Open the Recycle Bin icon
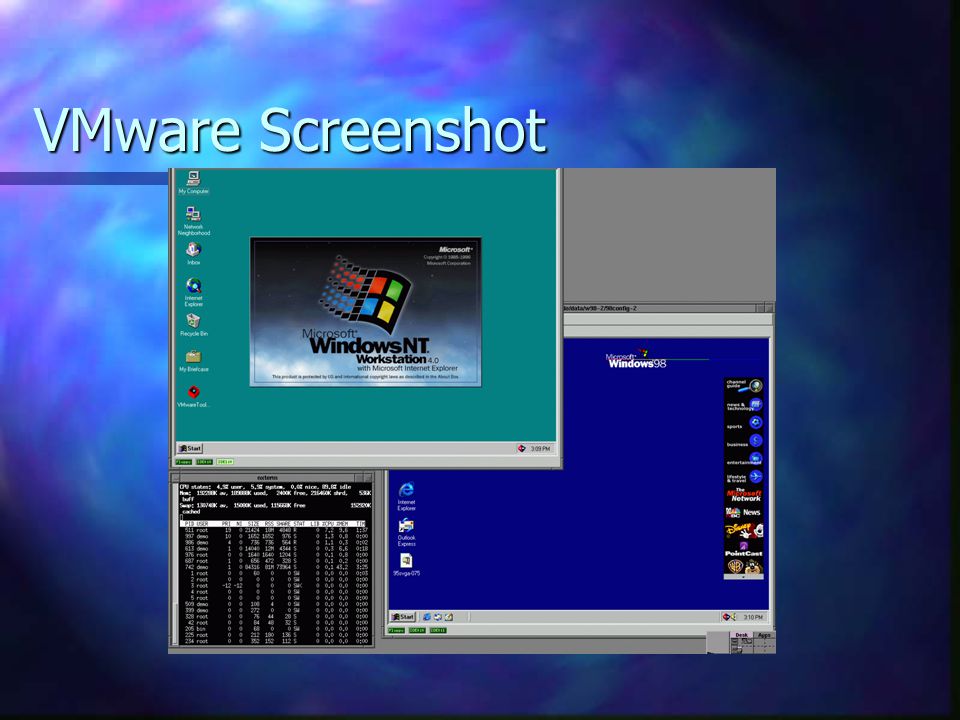 [x=193, y=325]
